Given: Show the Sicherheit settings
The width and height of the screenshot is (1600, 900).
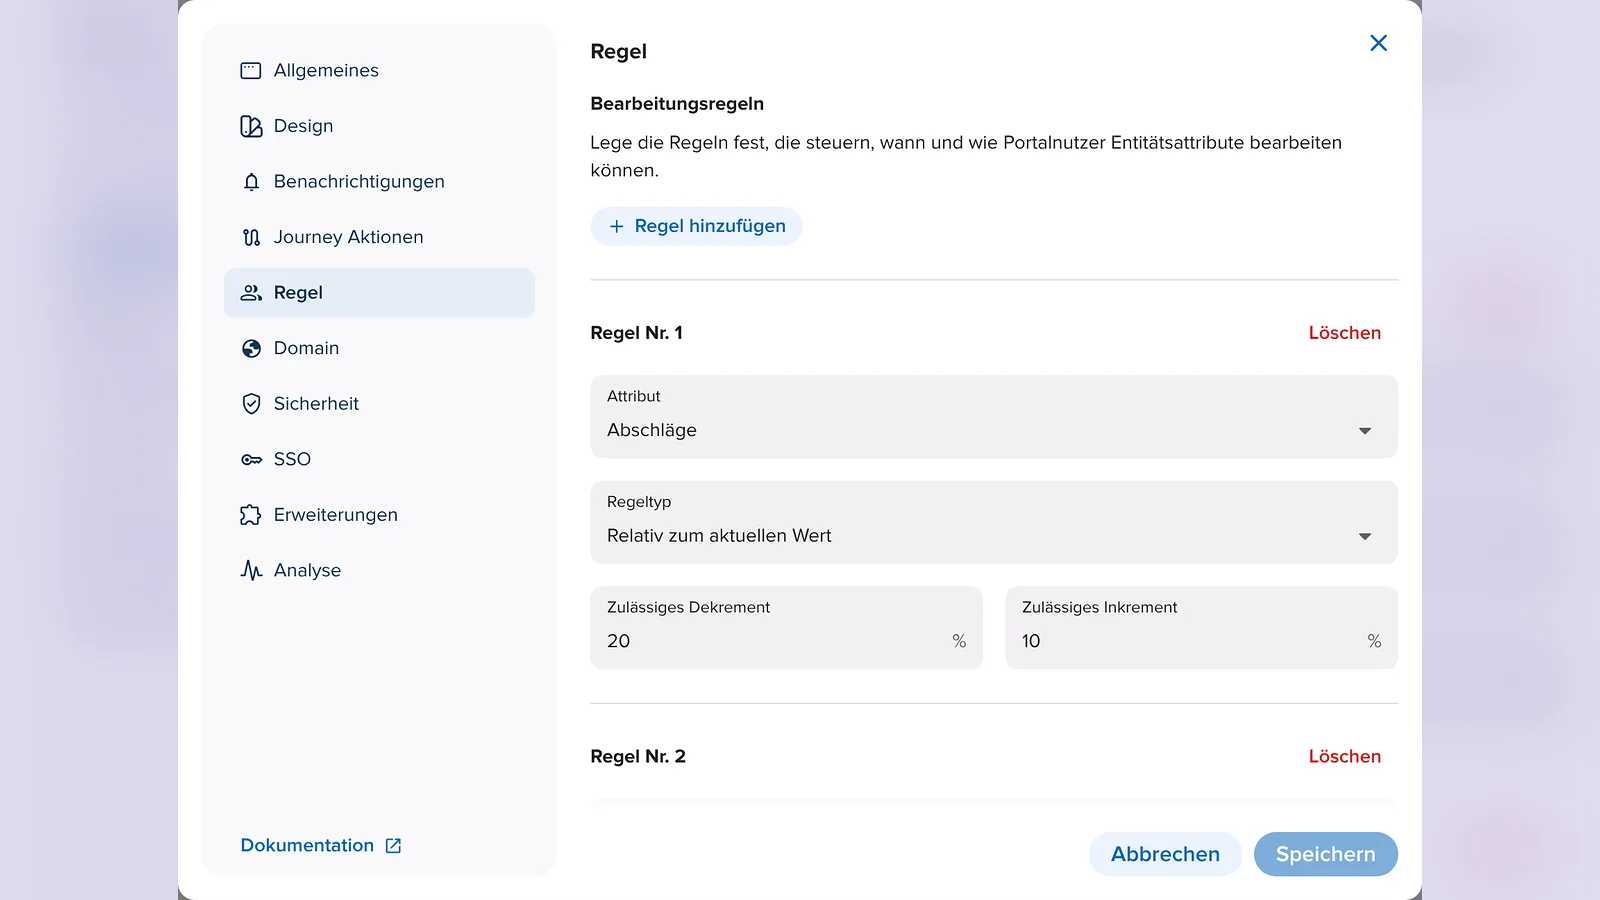Looking at the screenshot, I should tap(379, 404).
